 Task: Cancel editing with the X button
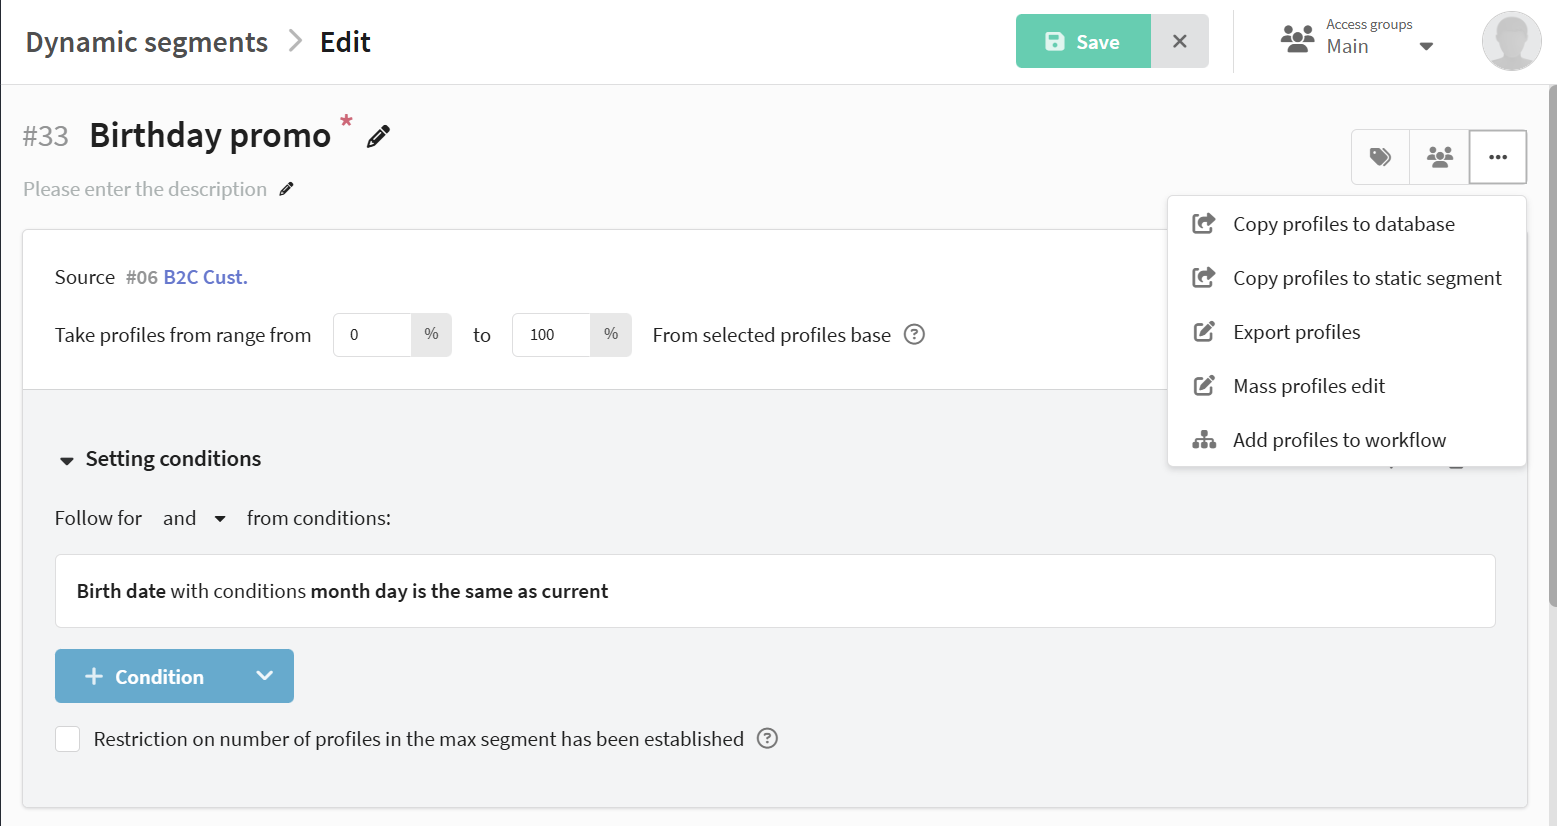(1180, 42)
